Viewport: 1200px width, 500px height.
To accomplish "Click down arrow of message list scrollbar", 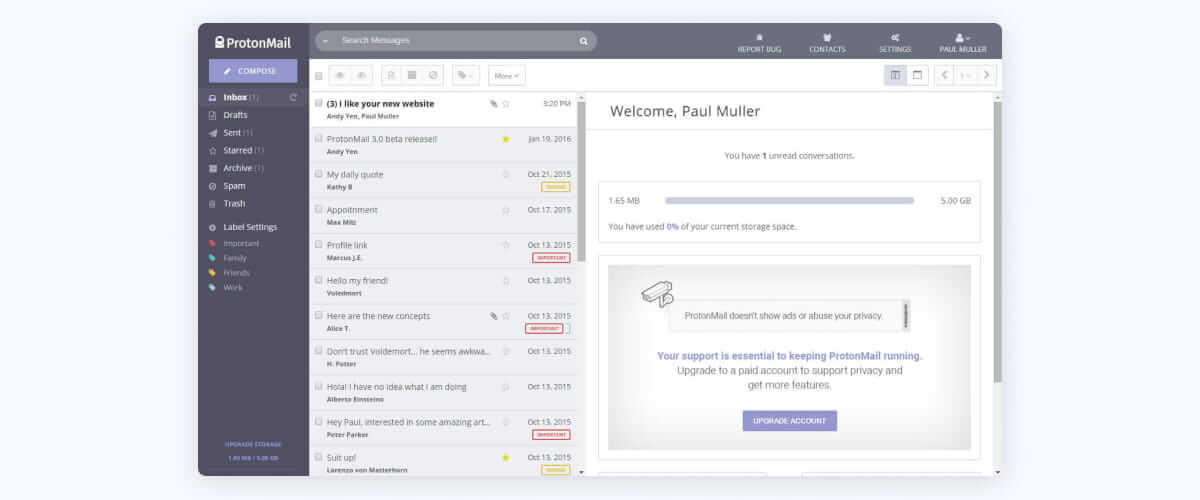I will click(x=581, y=470).
